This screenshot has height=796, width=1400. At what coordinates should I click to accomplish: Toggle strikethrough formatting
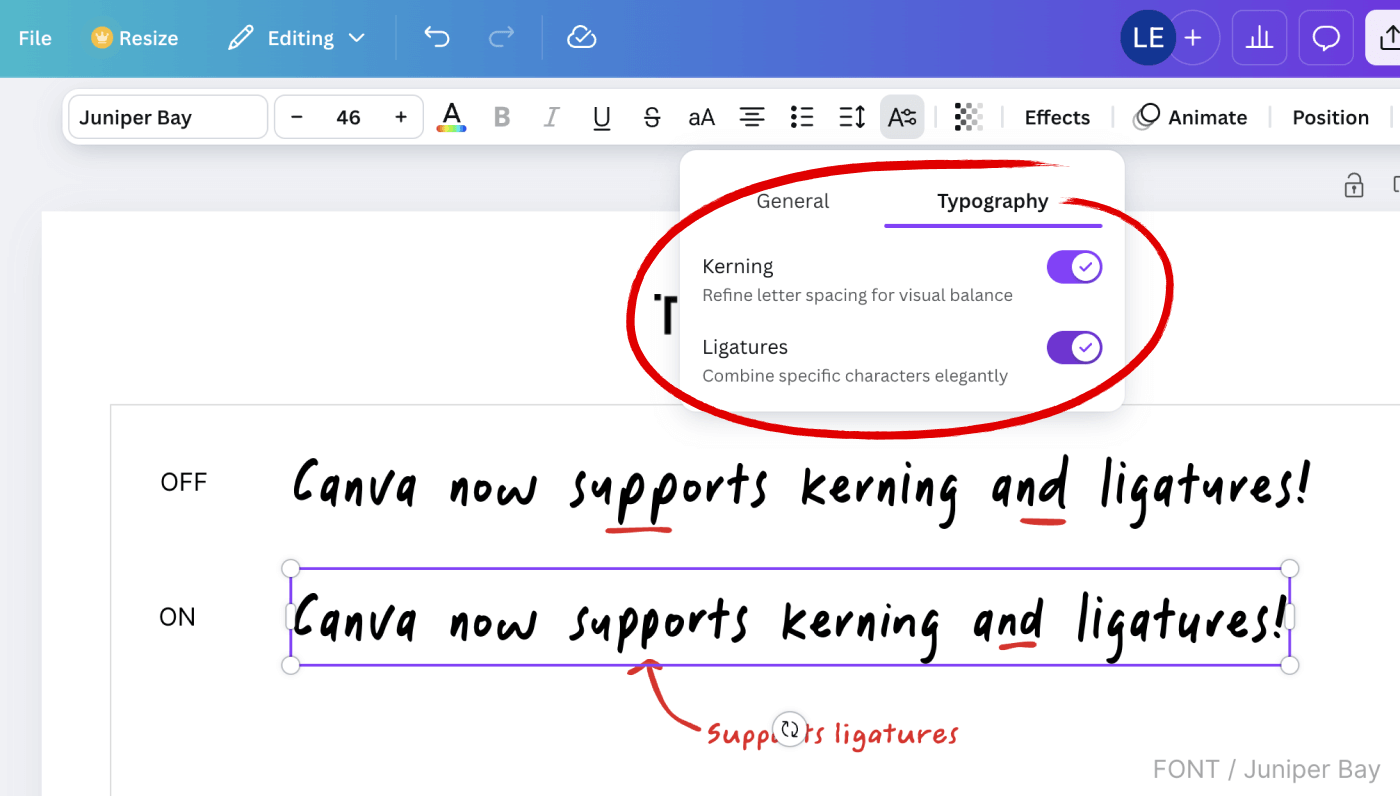652,117
